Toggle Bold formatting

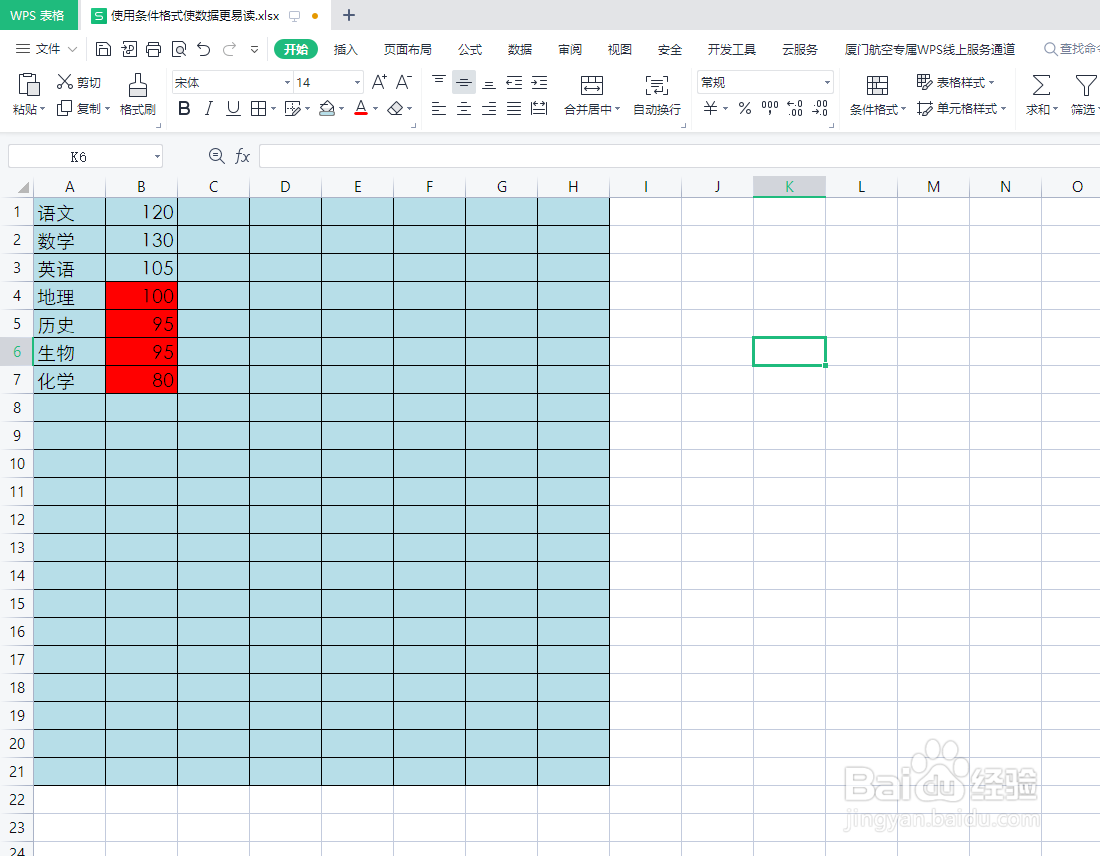click(x=184, y=108)
